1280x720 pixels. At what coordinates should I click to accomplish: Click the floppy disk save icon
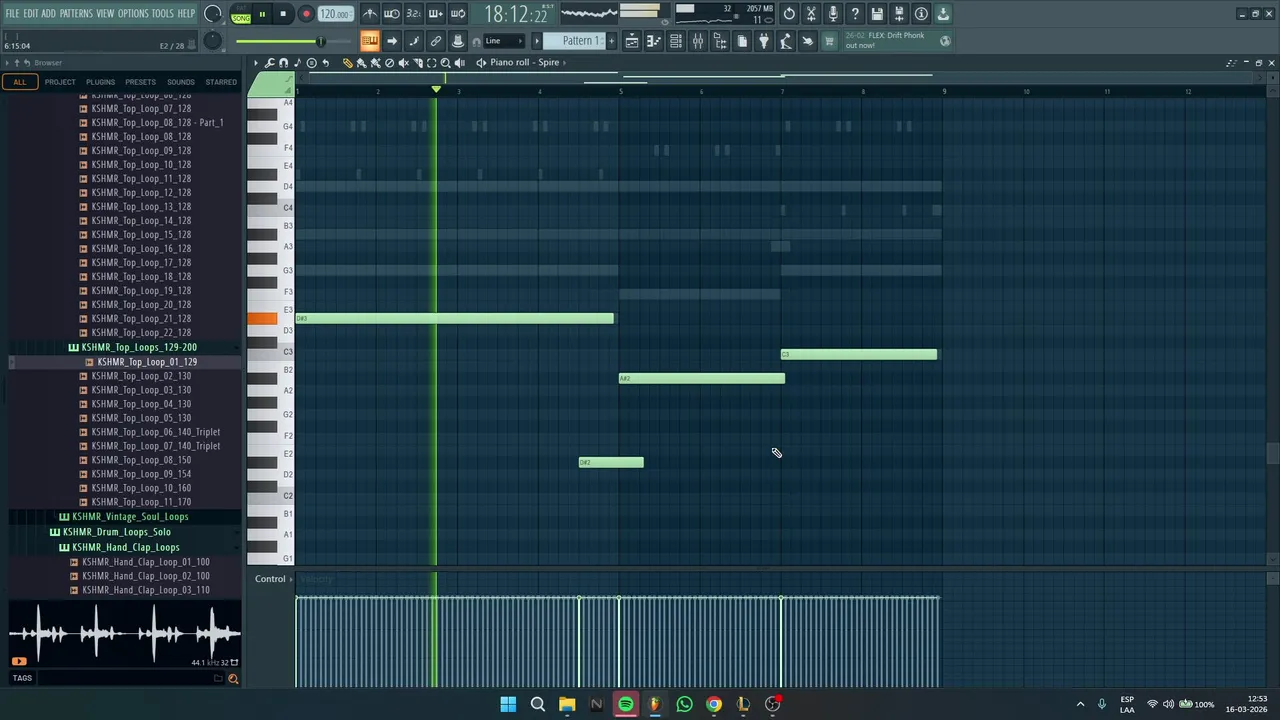click(x=877, y=14)
